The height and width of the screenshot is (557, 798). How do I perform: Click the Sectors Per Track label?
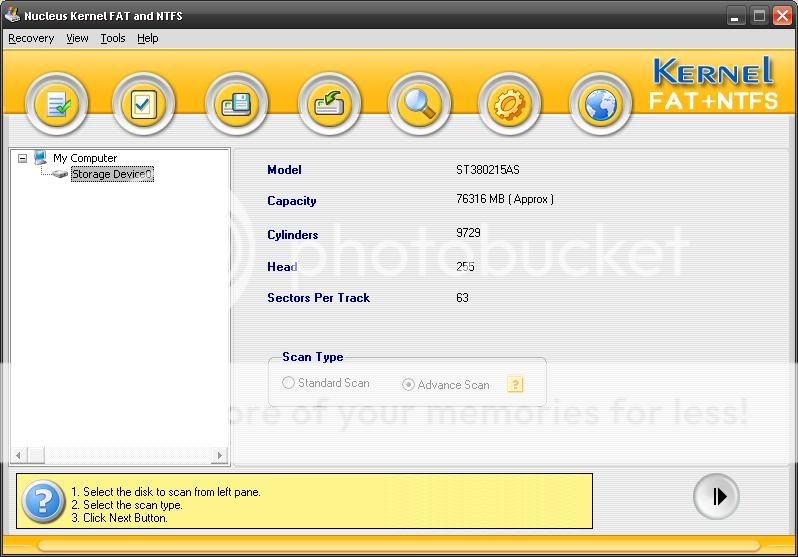(x=319, y=298)
